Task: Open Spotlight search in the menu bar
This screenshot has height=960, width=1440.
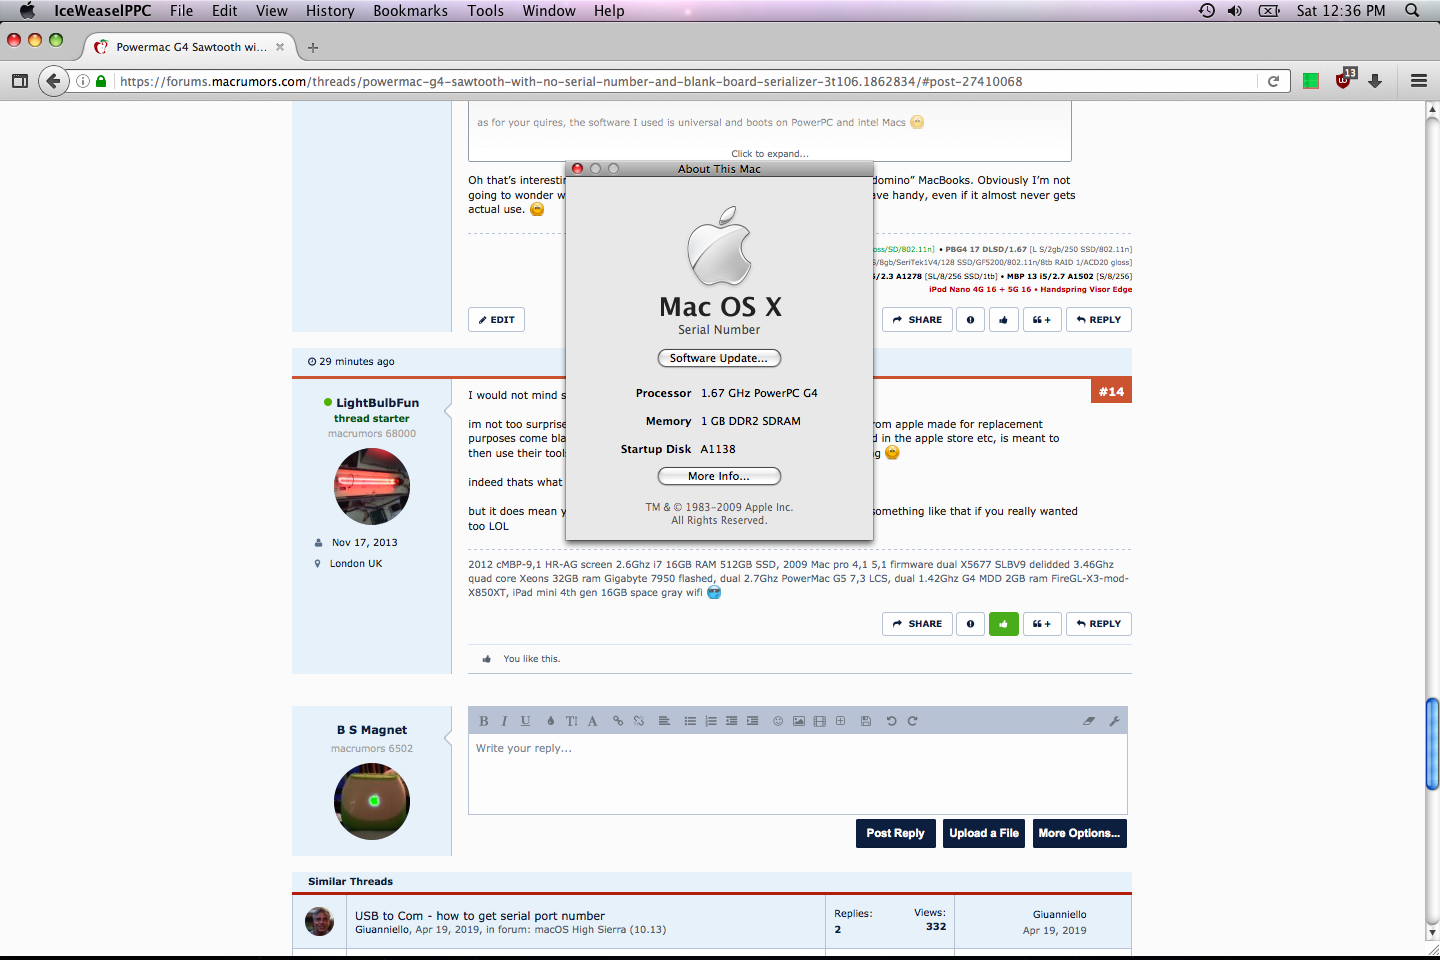Action: click(1412, 11)
